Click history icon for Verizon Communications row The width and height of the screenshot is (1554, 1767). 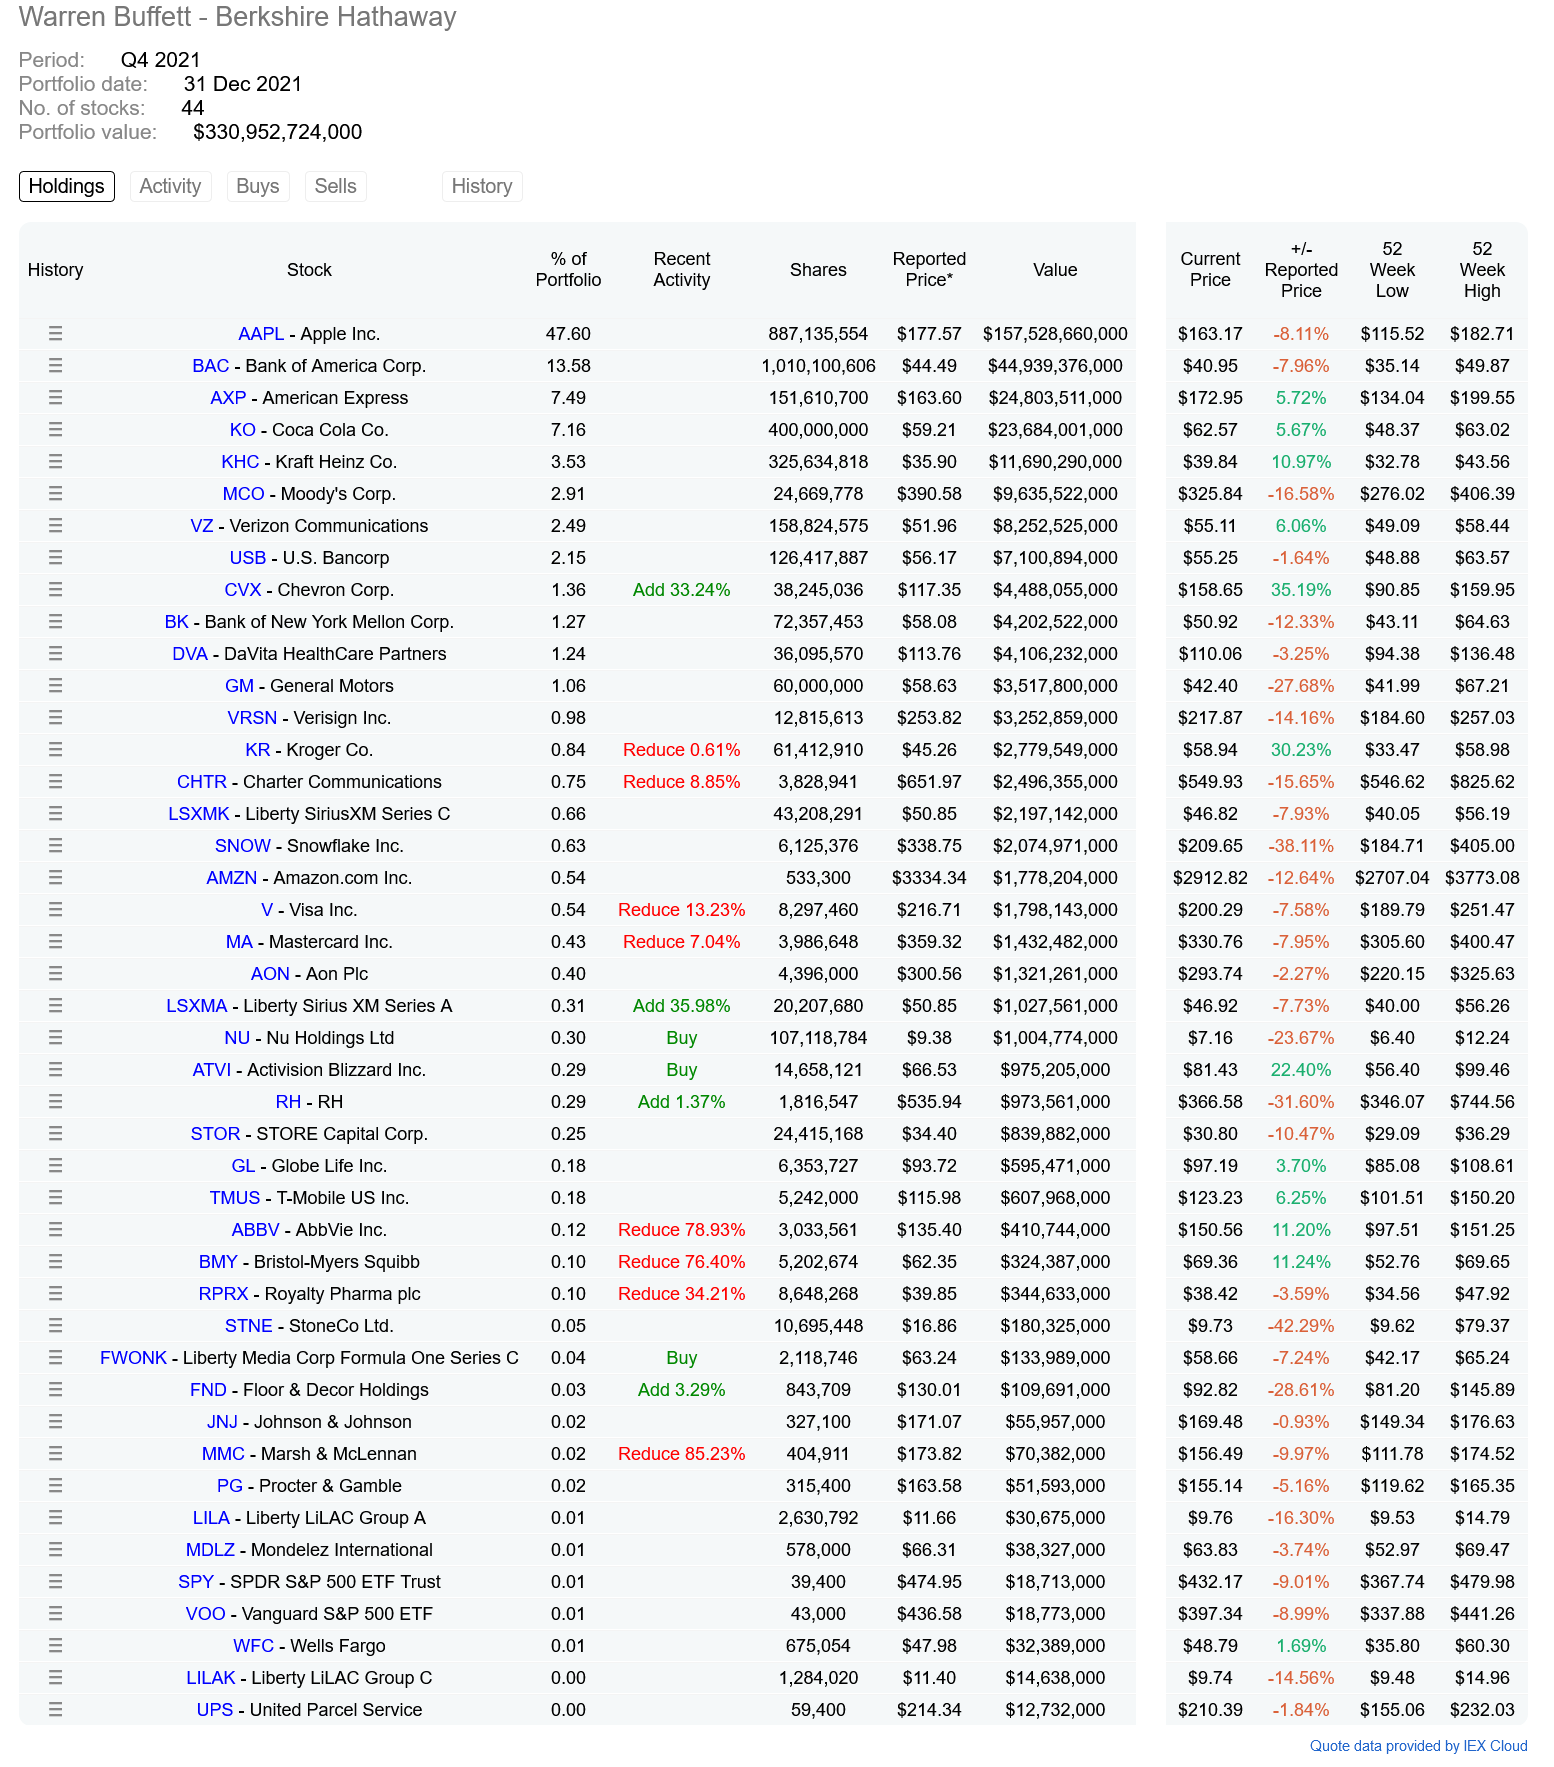click(x=55, y=526)
